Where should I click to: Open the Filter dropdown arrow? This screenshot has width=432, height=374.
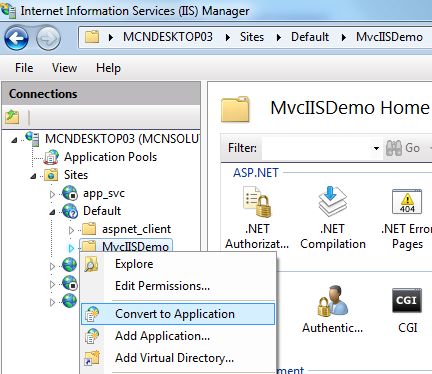tap(376, 148)
